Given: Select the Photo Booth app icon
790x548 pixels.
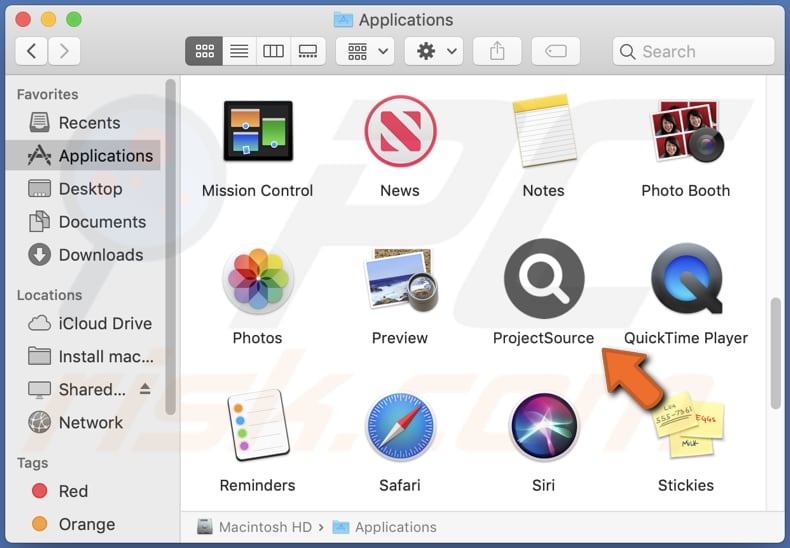Looking at the screenshot, I should click(686, 131).
